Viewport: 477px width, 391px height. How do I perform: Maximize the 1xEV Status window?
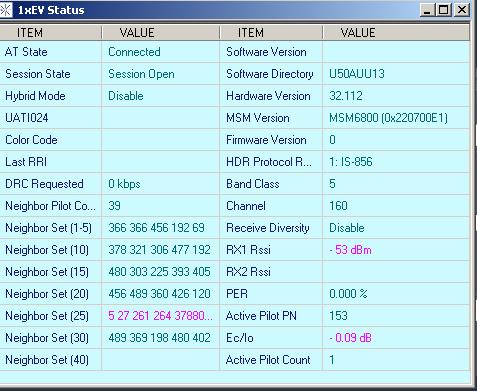pos(444,10)
